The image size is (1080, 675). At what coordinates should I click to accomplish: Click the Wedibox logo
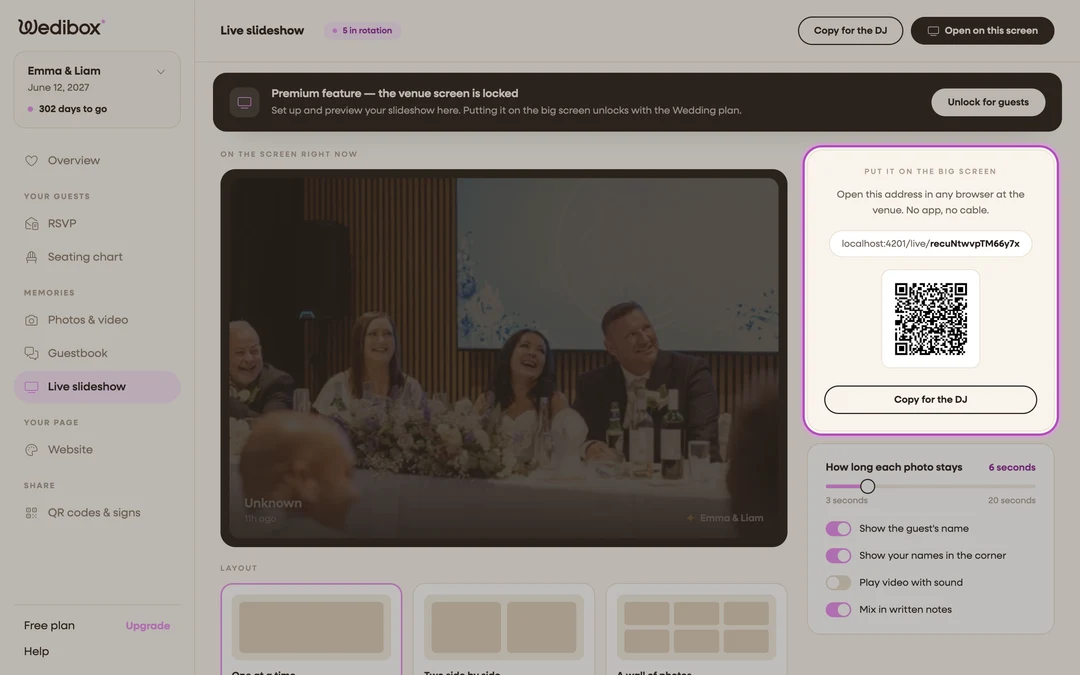[61, 27]
